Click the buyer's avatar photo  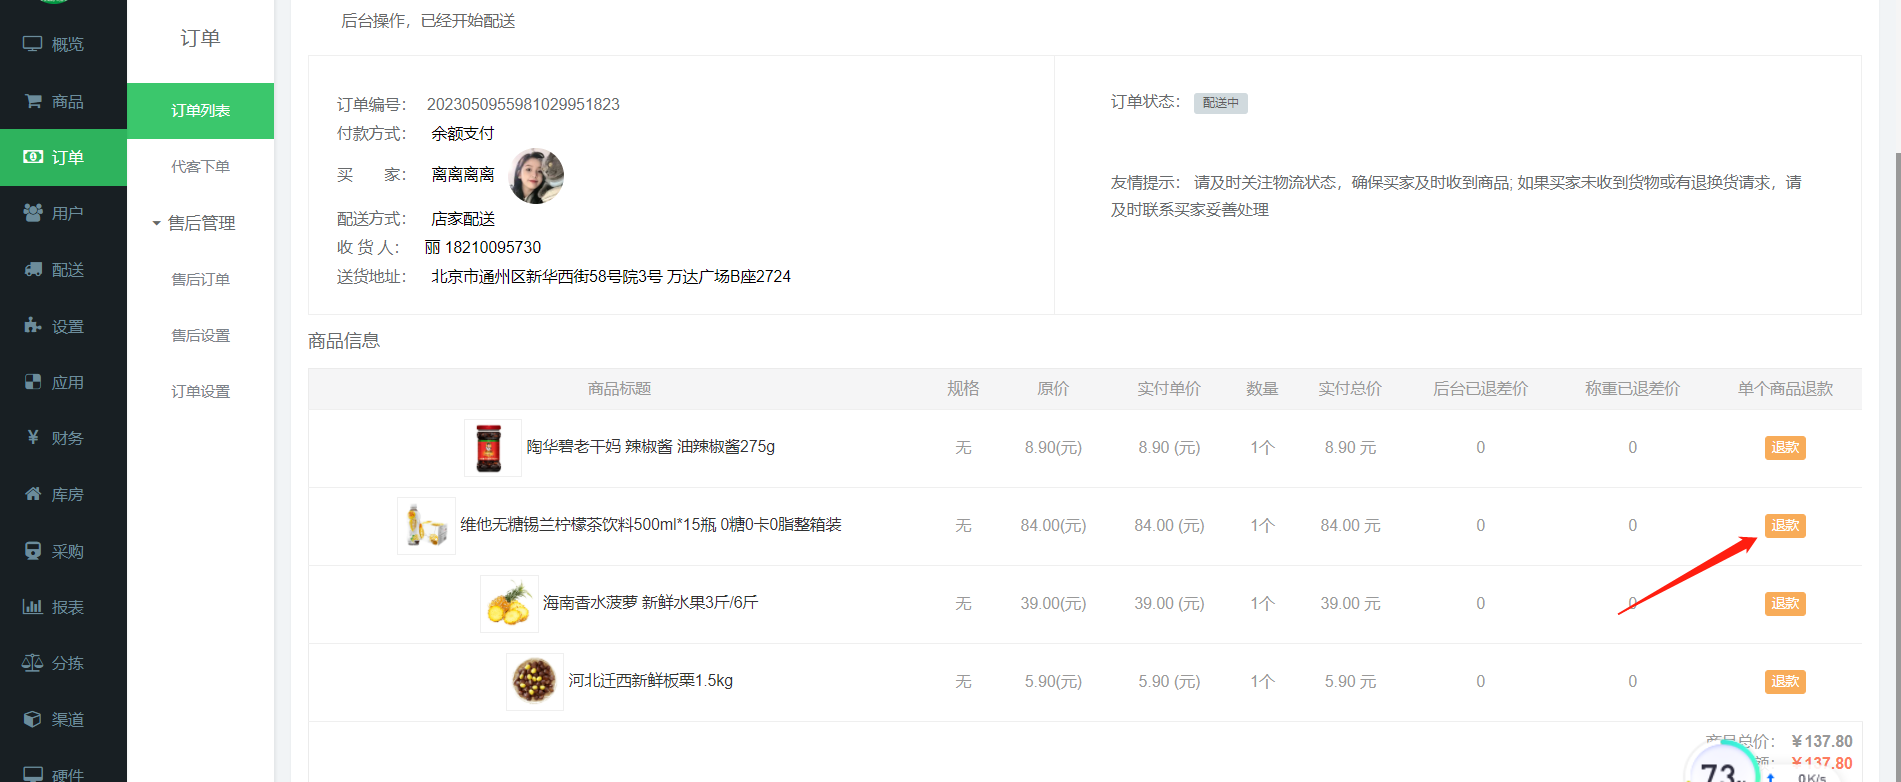(x=537, y=176)
